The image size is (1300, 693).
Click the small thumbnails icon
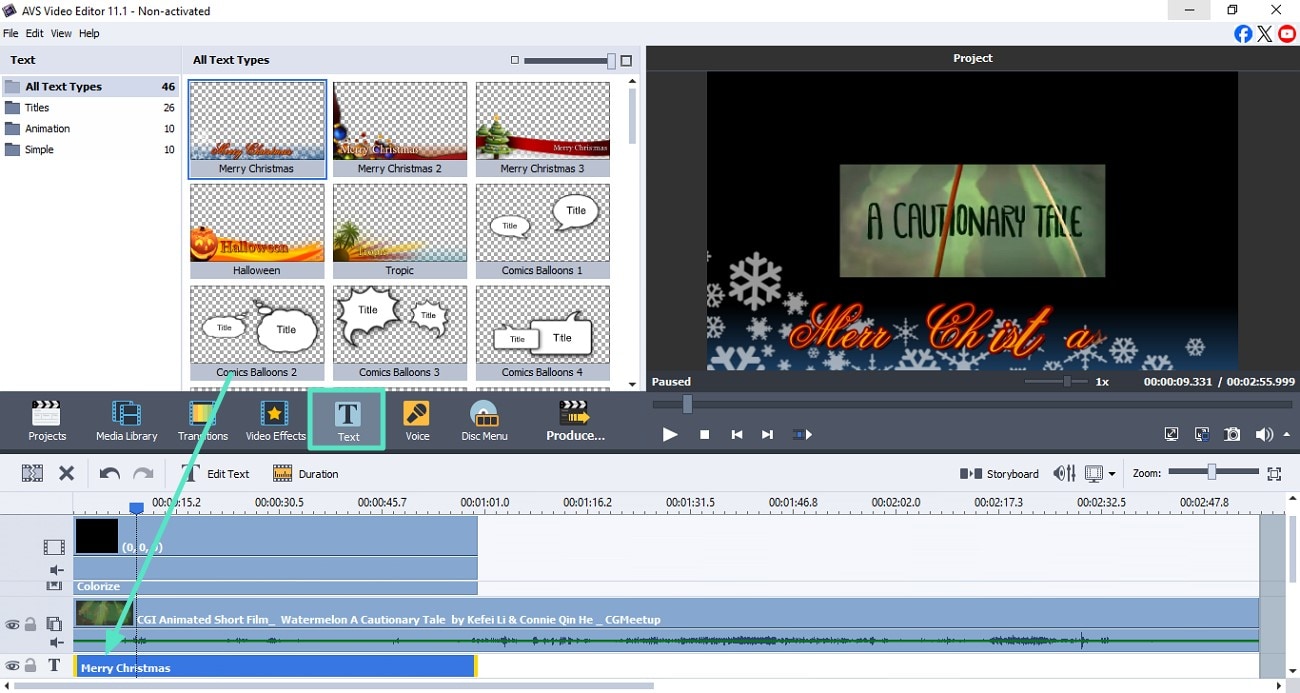pyautogui.click(x=515, y=60)
